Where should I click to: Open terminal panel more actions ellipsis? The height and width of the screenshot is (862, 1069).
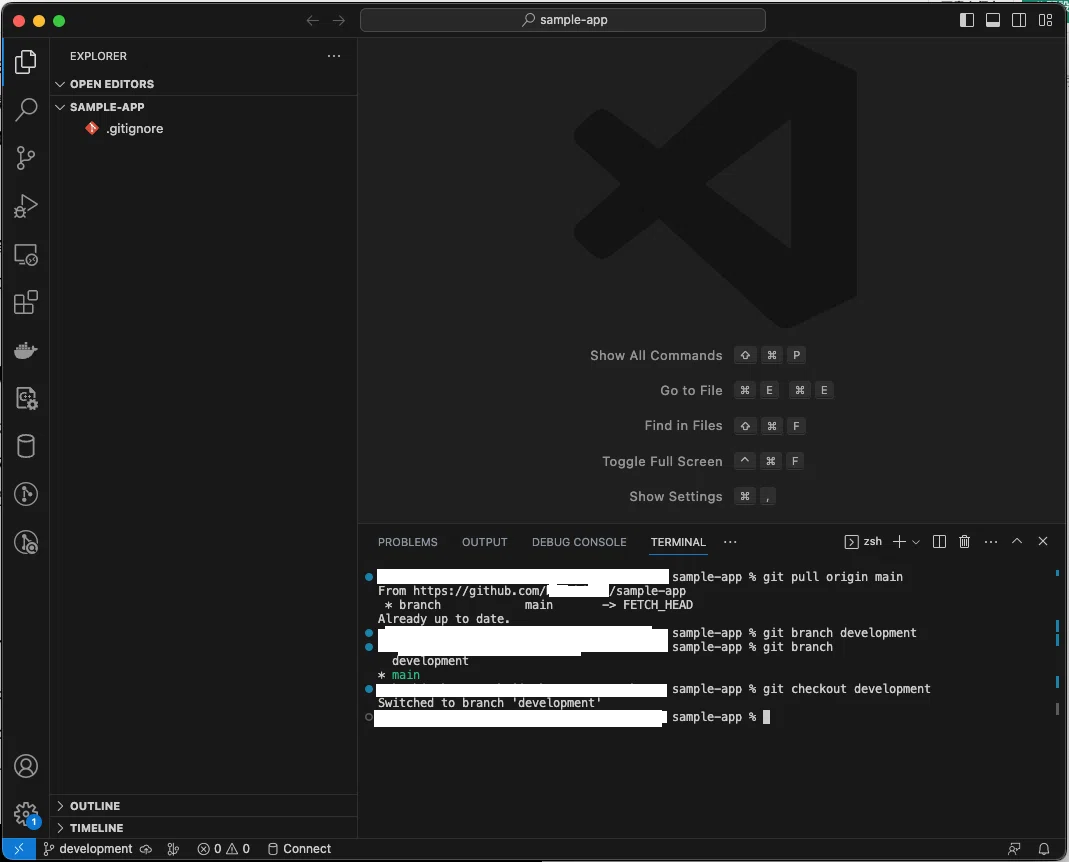coord(991,541)
